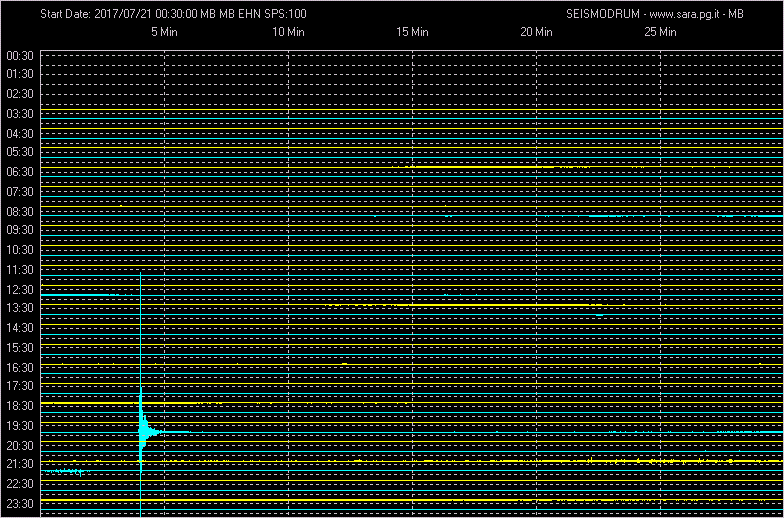
Task: Click the 25 Min axis label
Action: [660, 32]
